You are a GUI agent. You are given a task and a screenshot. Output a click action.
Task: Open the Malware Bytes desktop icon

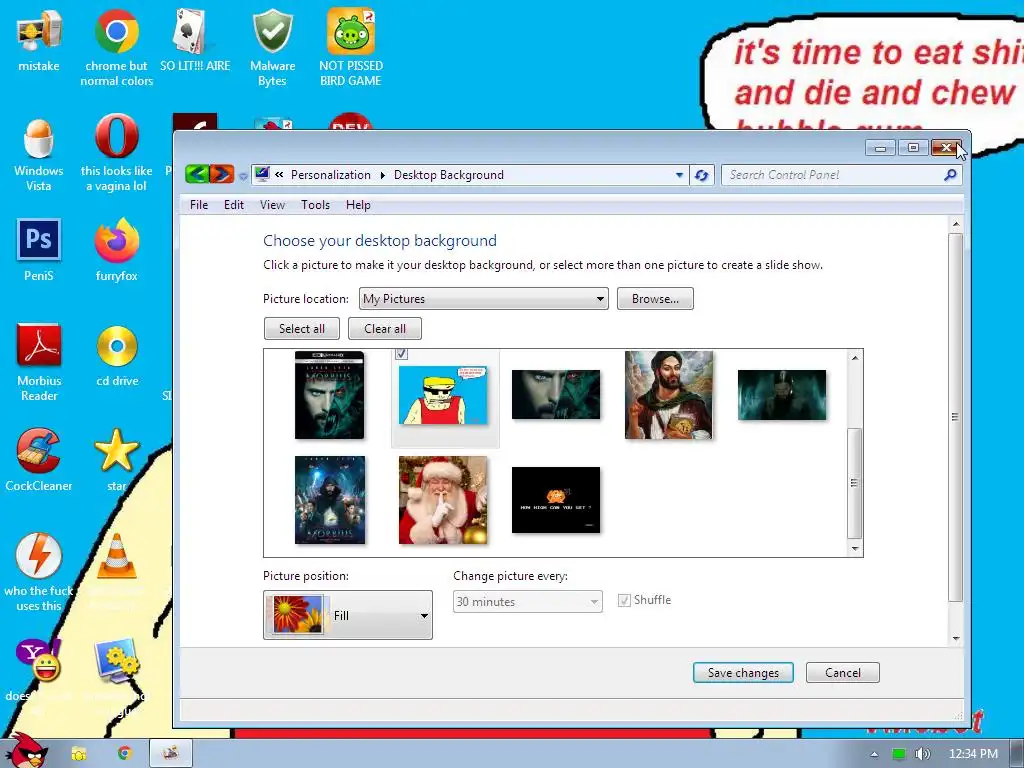272,31
